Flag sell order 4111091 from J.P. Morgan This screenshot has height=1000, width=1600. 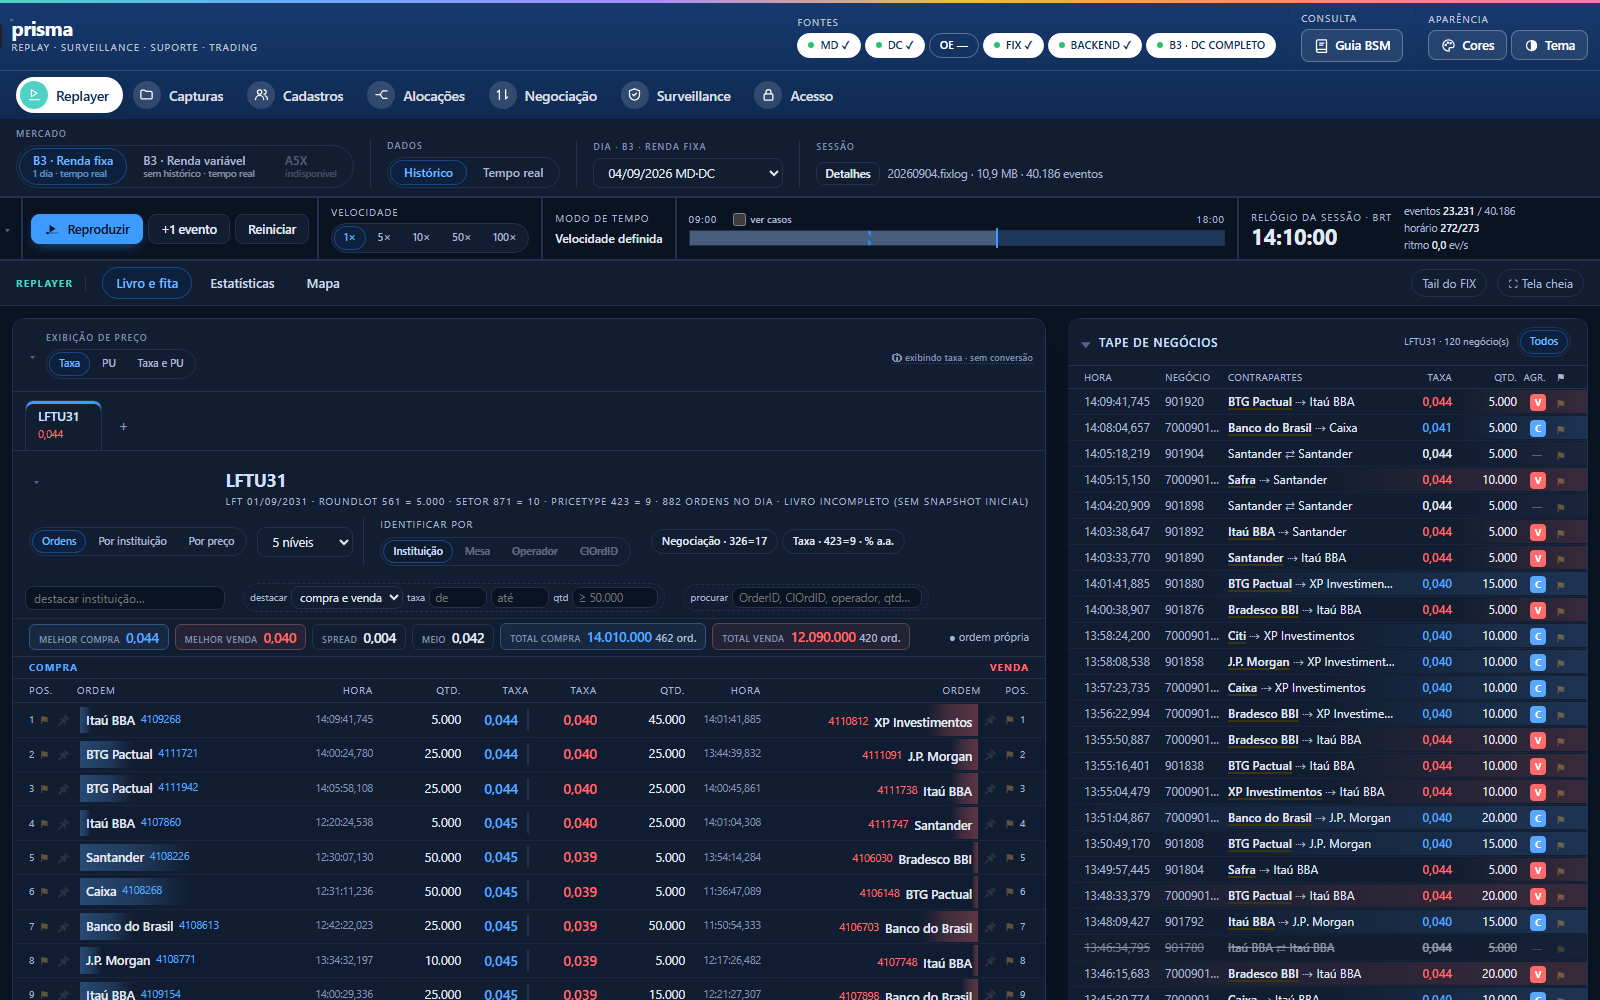coord(1009,755)
